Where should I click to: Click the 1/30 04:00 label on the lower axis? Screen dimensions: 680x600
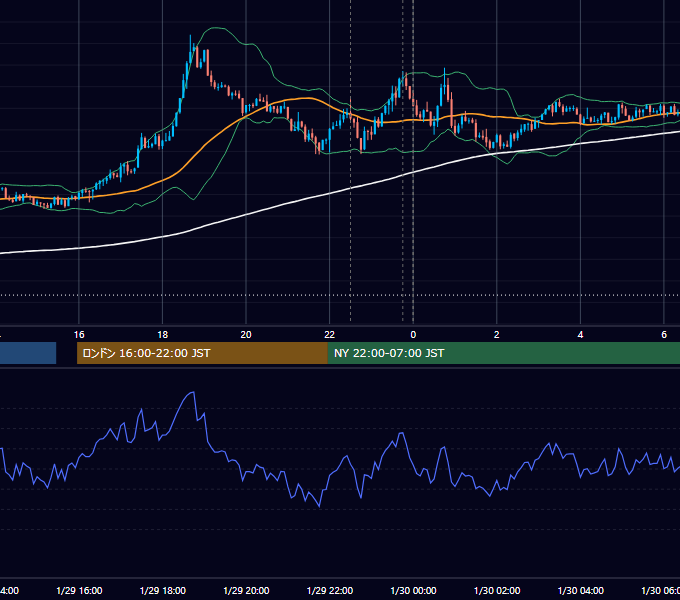580,590
